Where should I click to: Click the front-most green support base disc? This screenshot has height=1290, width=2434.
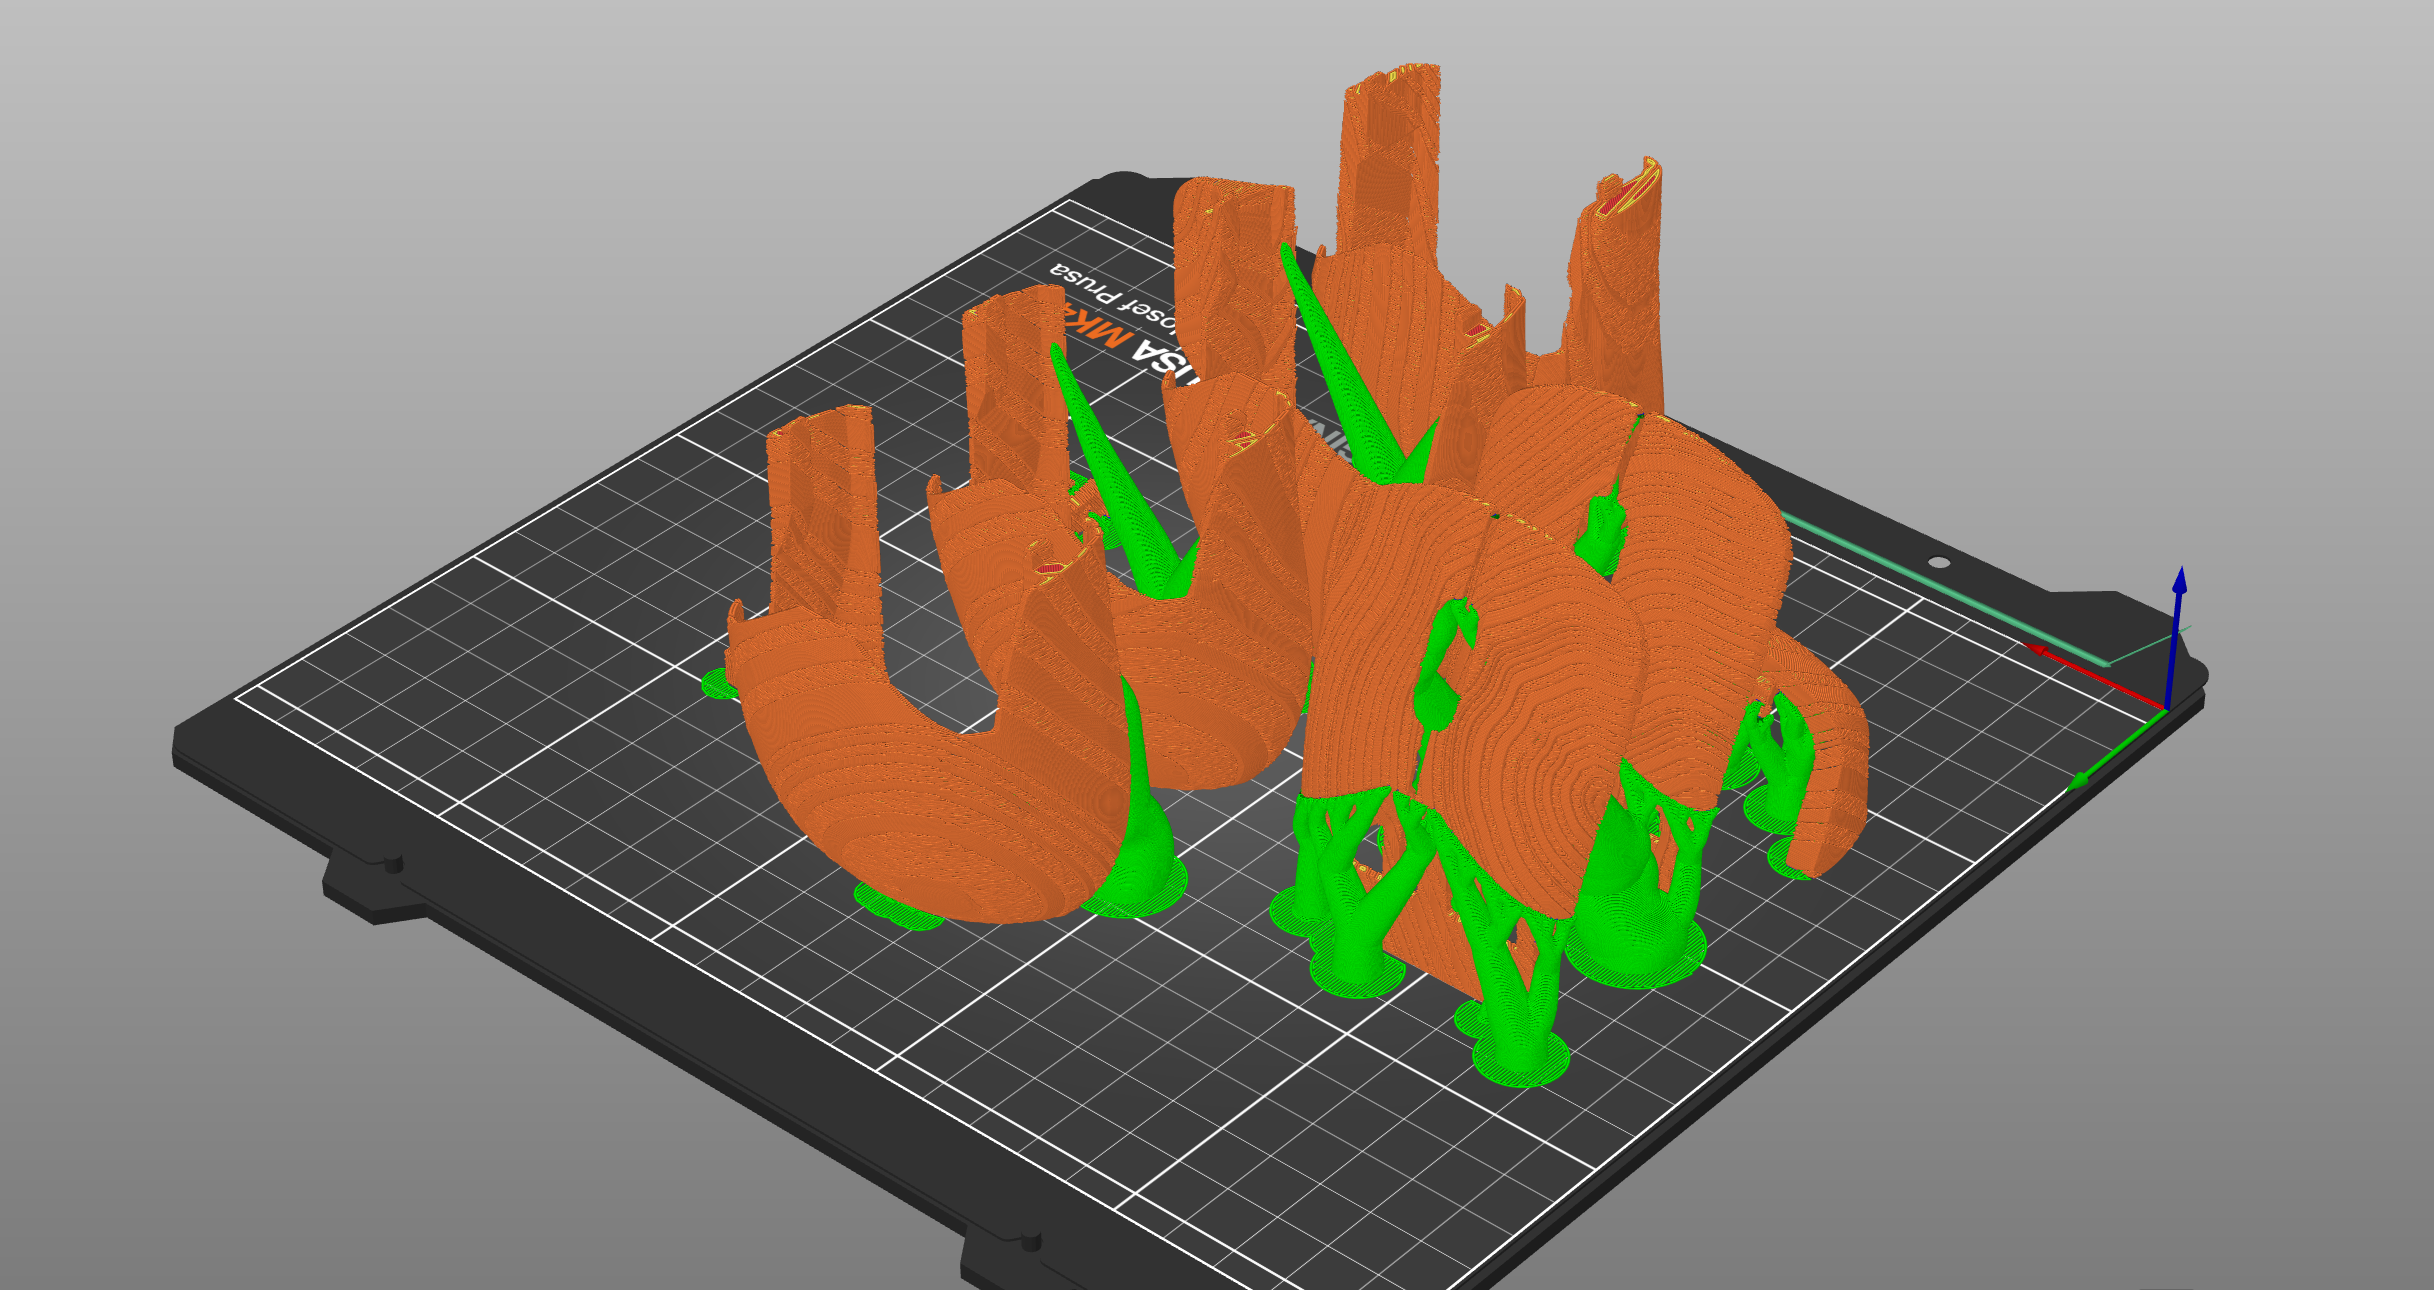(x=1520, y=1059)
